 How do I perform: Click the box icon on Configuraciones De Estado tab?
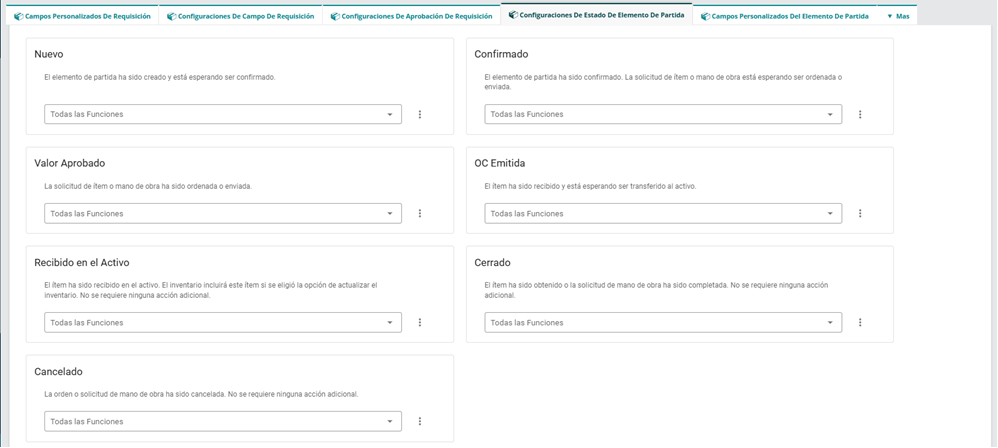click(513, 15)
